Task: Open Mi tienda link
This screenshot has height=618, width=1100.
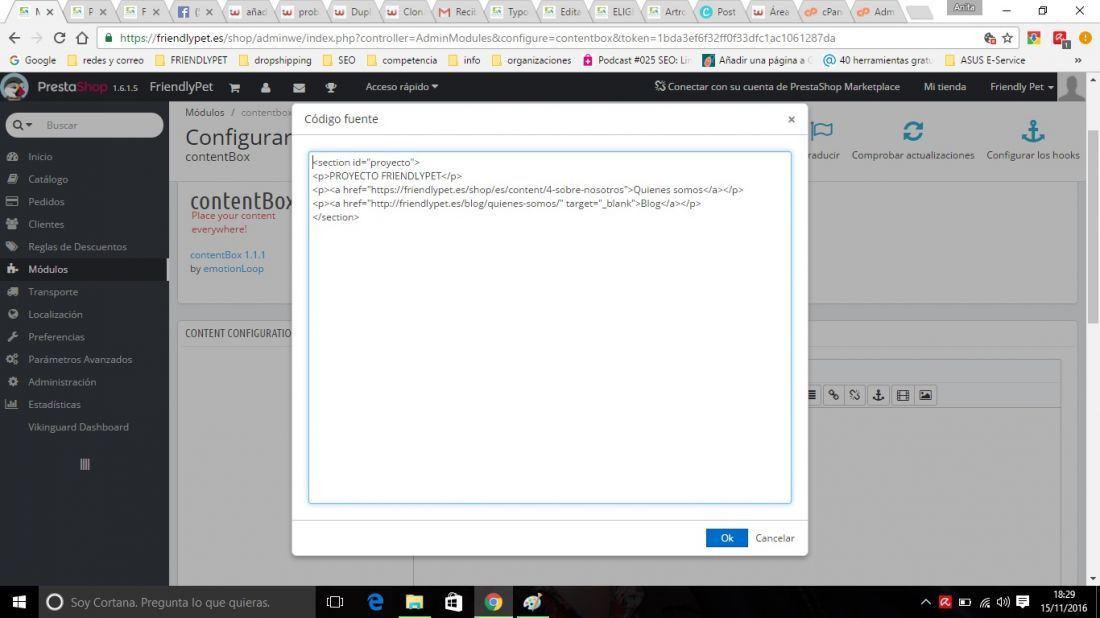Action: pos(944,87)
